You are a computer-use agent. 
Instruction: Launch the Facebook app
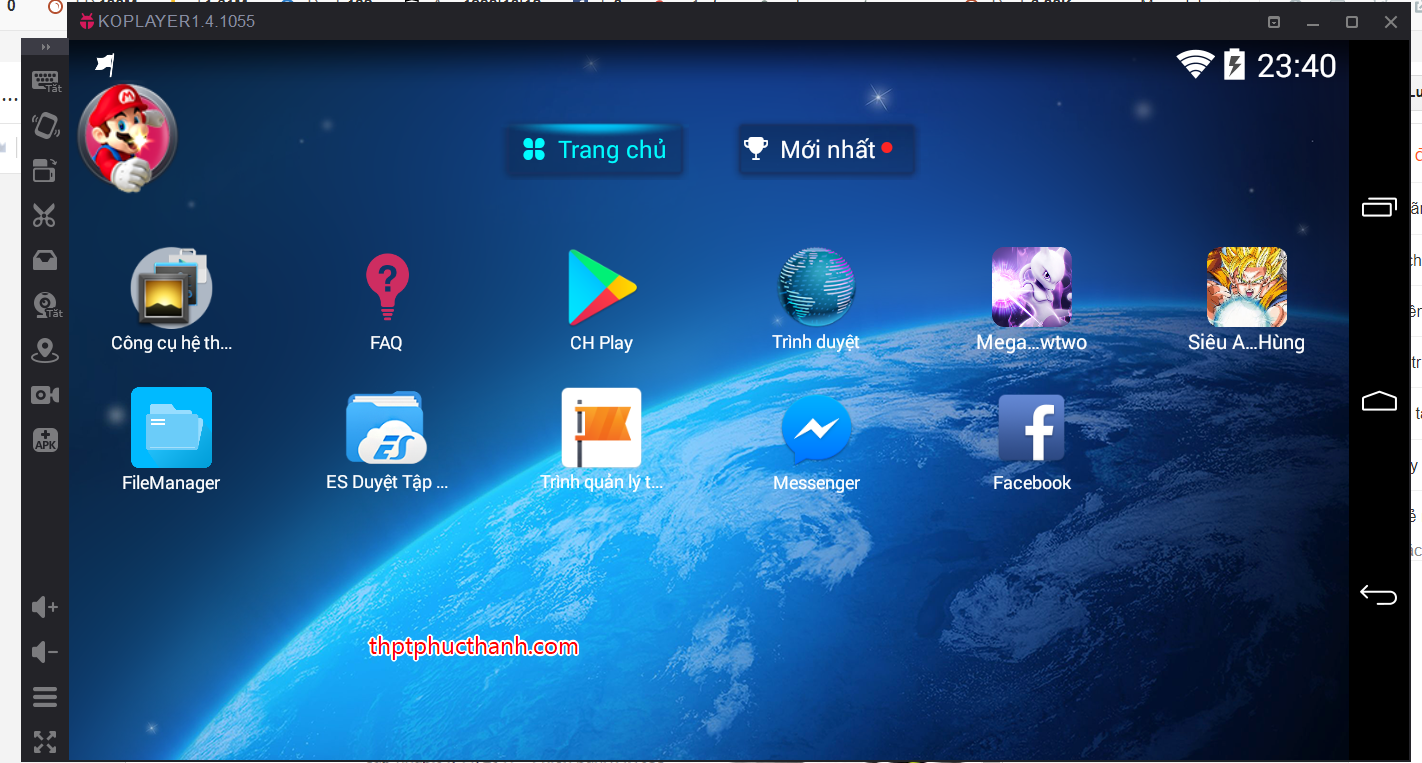(1032, 441)
